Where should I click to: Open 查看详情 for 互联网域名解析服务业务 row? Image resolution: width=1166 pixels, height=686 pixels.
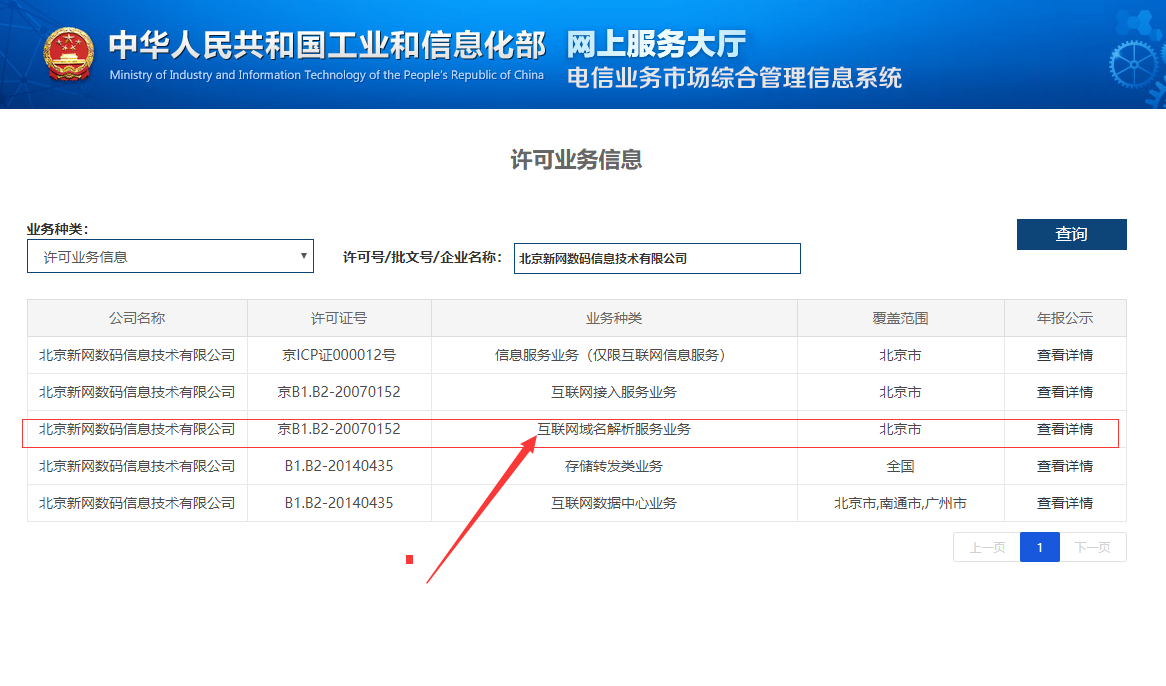click(x=1065, y=430)
